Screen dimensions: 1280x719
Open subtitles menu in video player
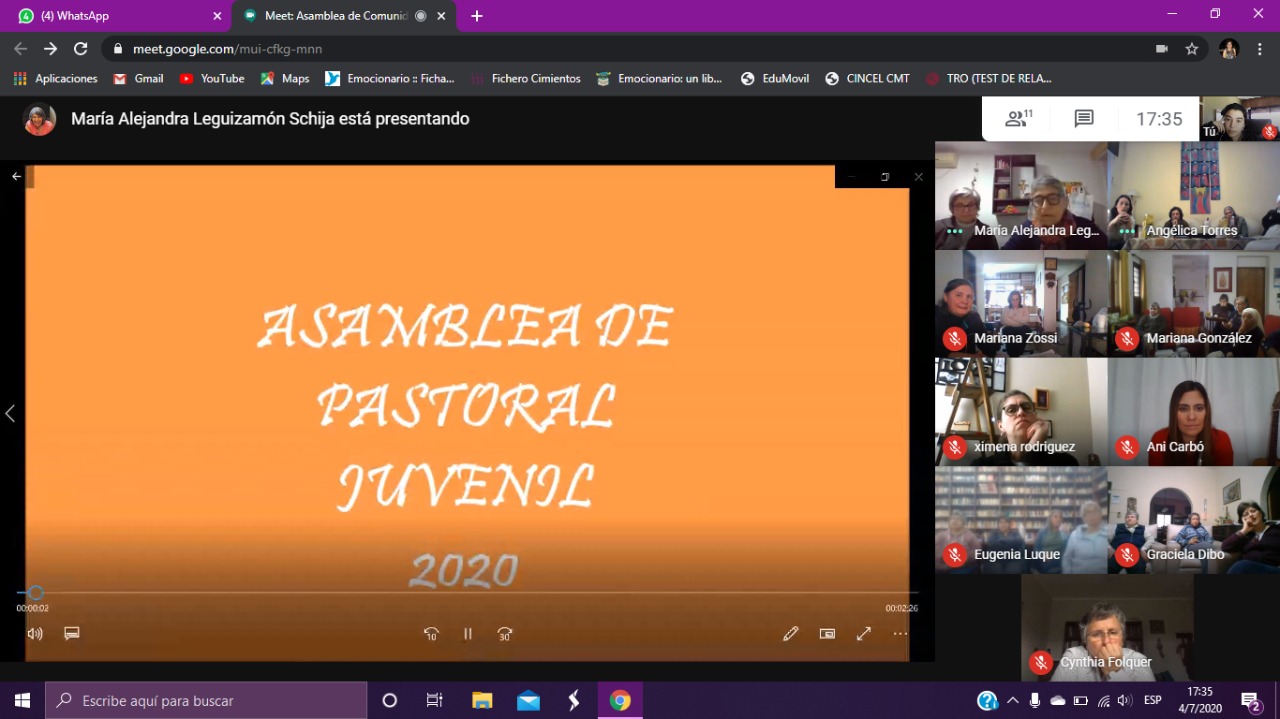click(72, 633)
